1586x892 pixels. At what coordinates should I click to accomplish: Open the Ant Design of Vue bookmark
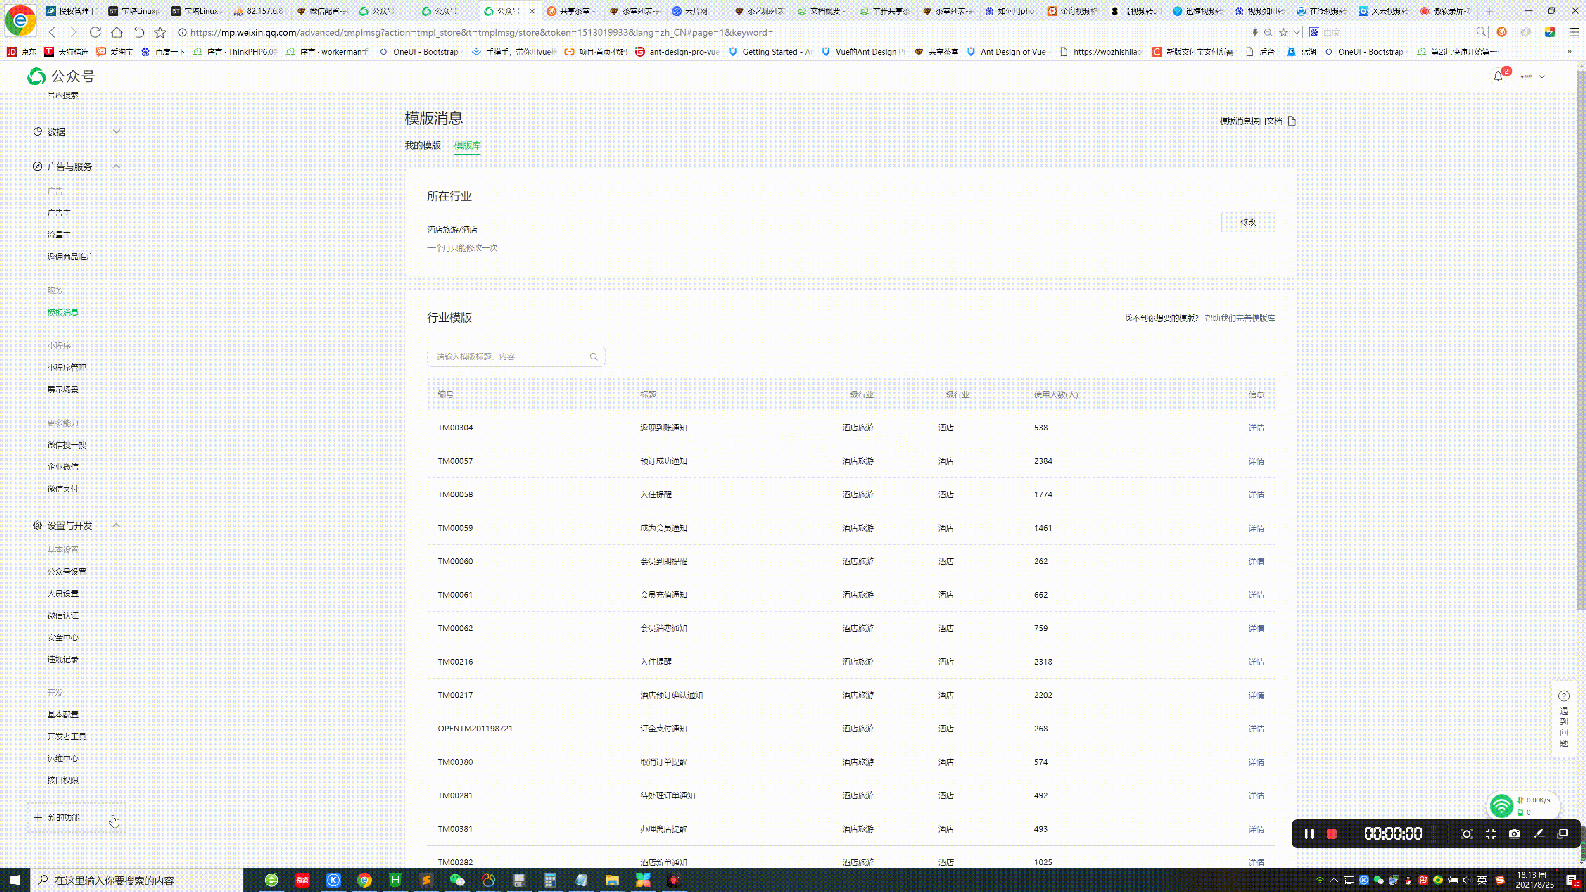pos(1006,52)
